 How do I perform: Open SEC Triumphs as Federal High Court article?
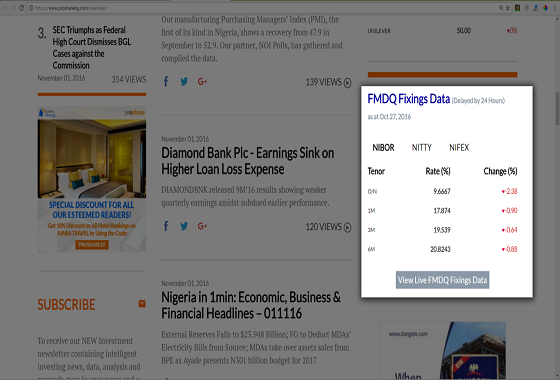(92, 48)
